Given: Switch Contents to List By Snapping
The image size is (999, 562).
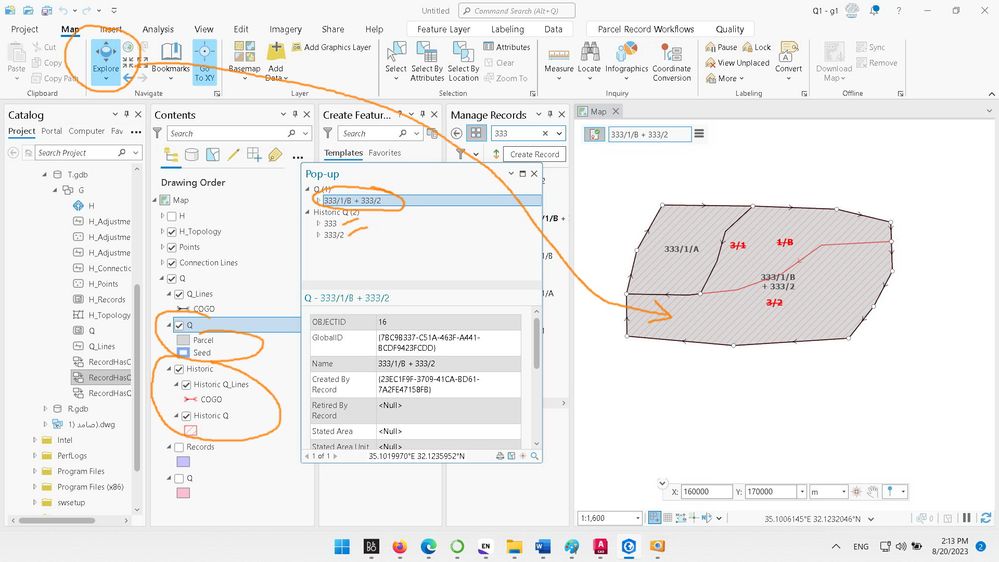Looking at the screenshot, I should pos(254,155).
